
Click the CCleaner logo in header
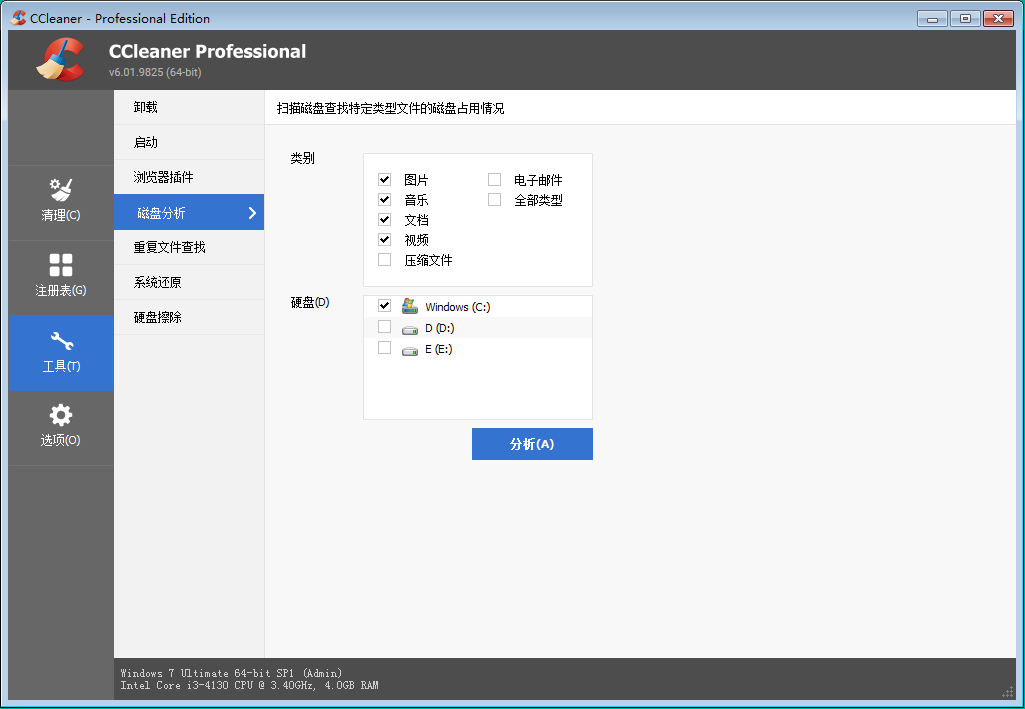coord(60,60)
